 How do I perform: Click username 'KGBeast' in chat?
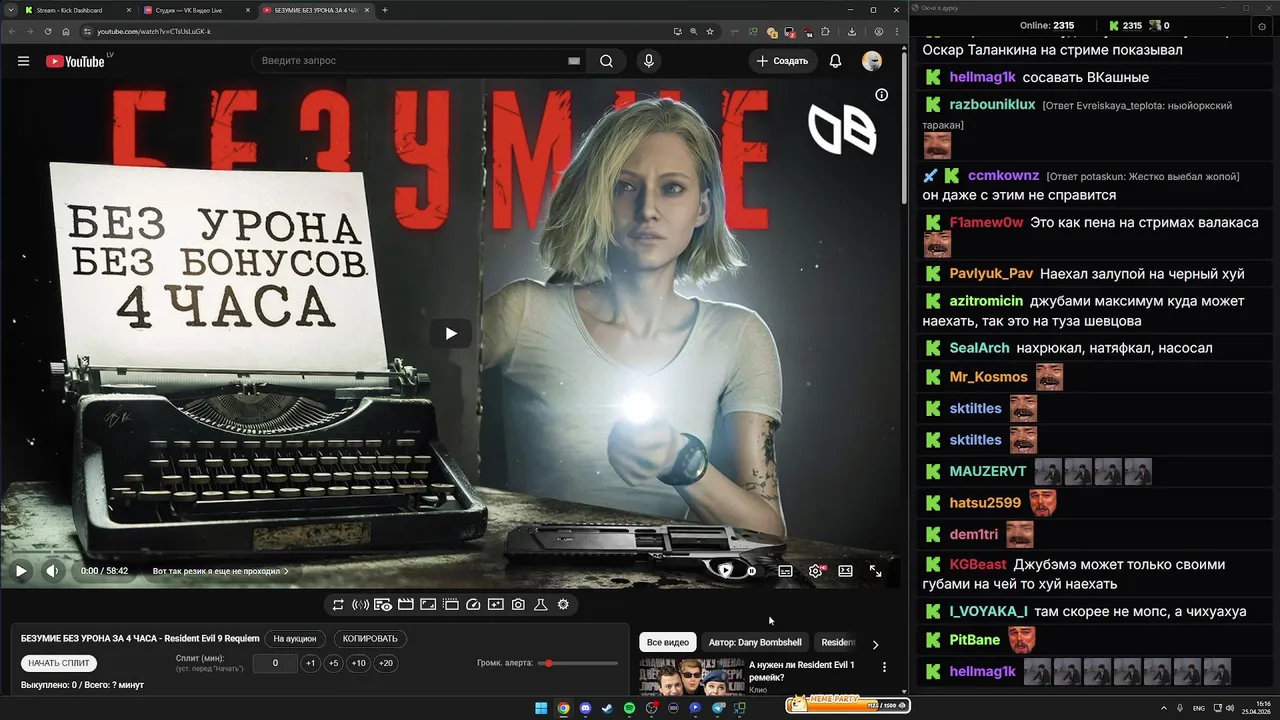(978, 565)
